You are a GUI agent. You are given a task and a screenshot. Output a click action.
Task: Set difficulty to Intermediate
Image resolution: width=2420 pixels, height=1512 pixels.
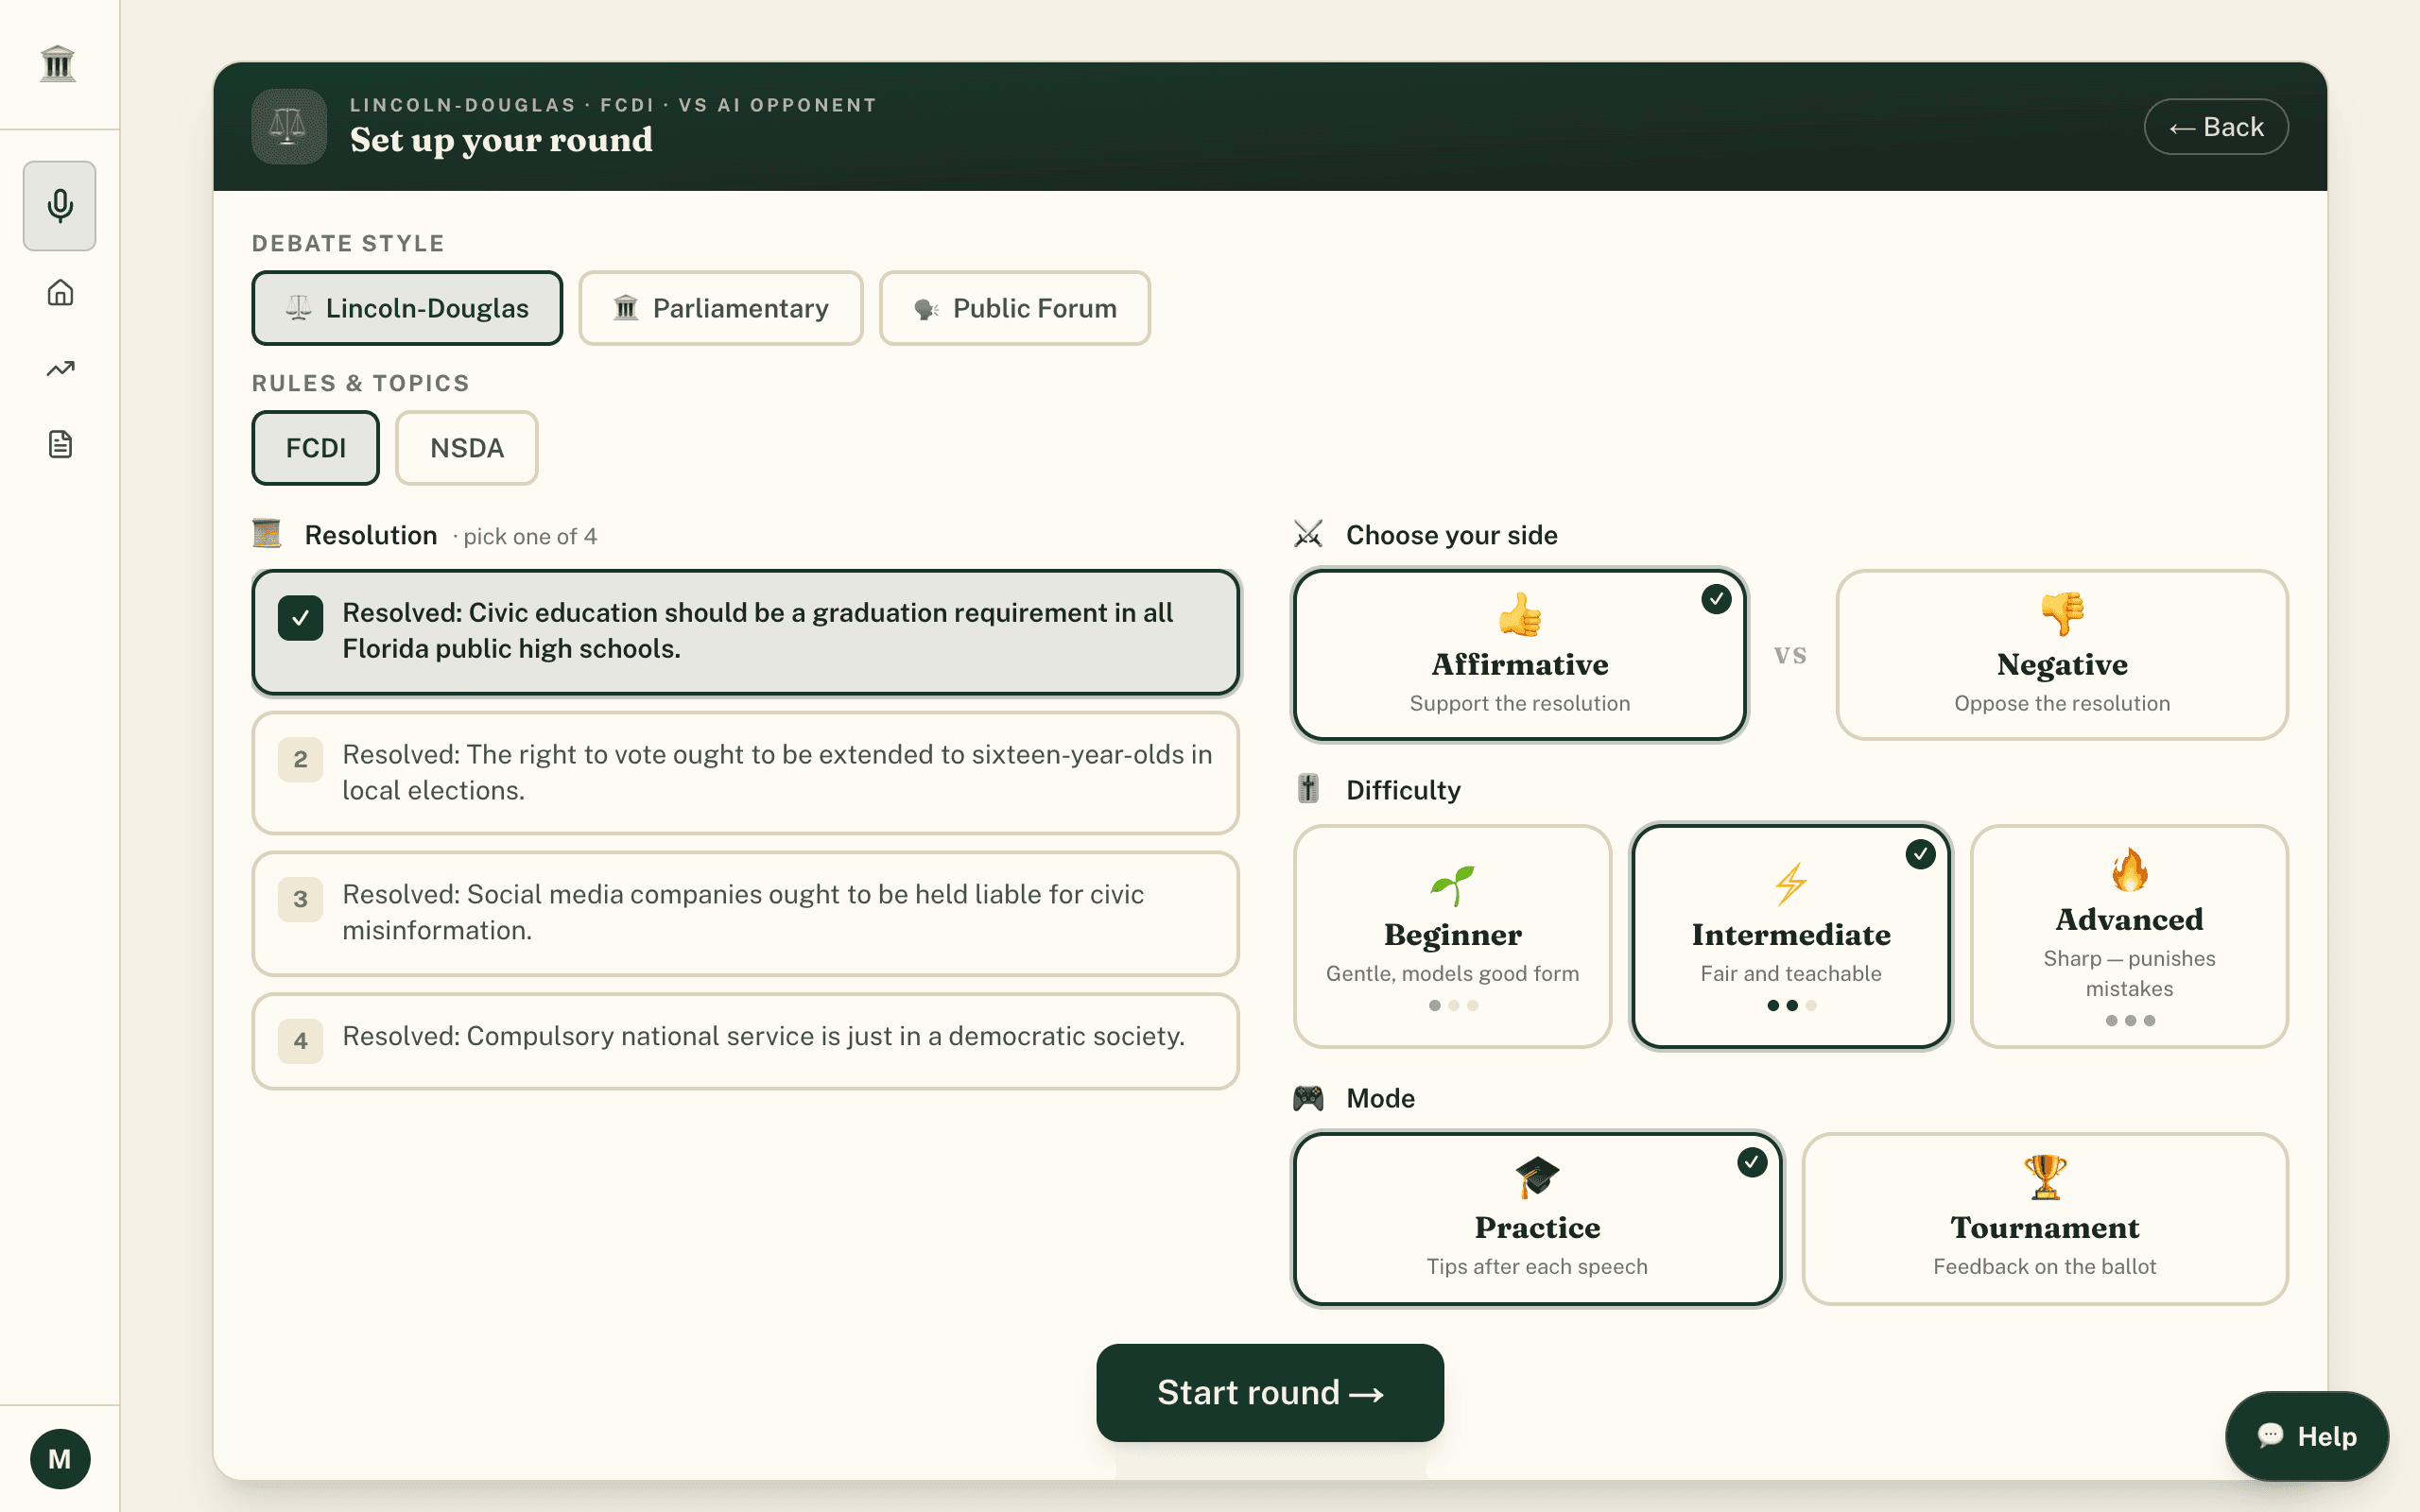click(1790, 936)
